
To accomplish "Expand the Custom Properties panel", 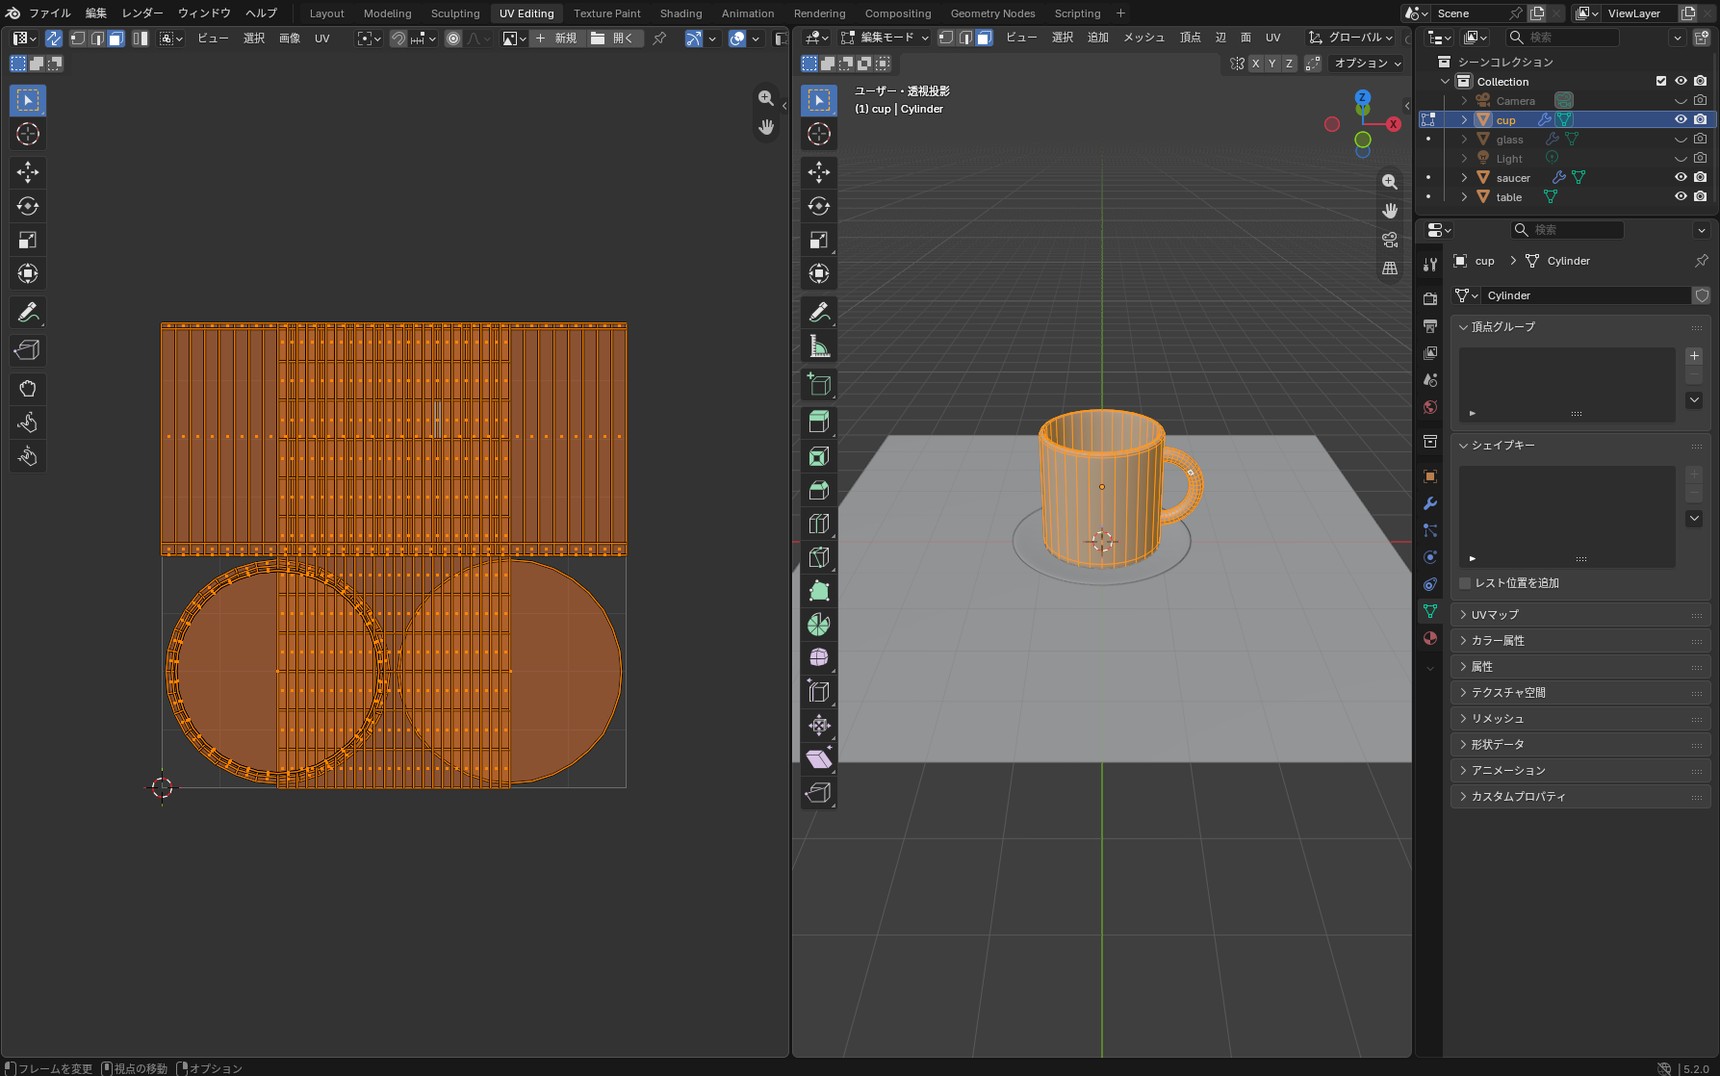I will pyautogui.click(x=1581, y=796).
